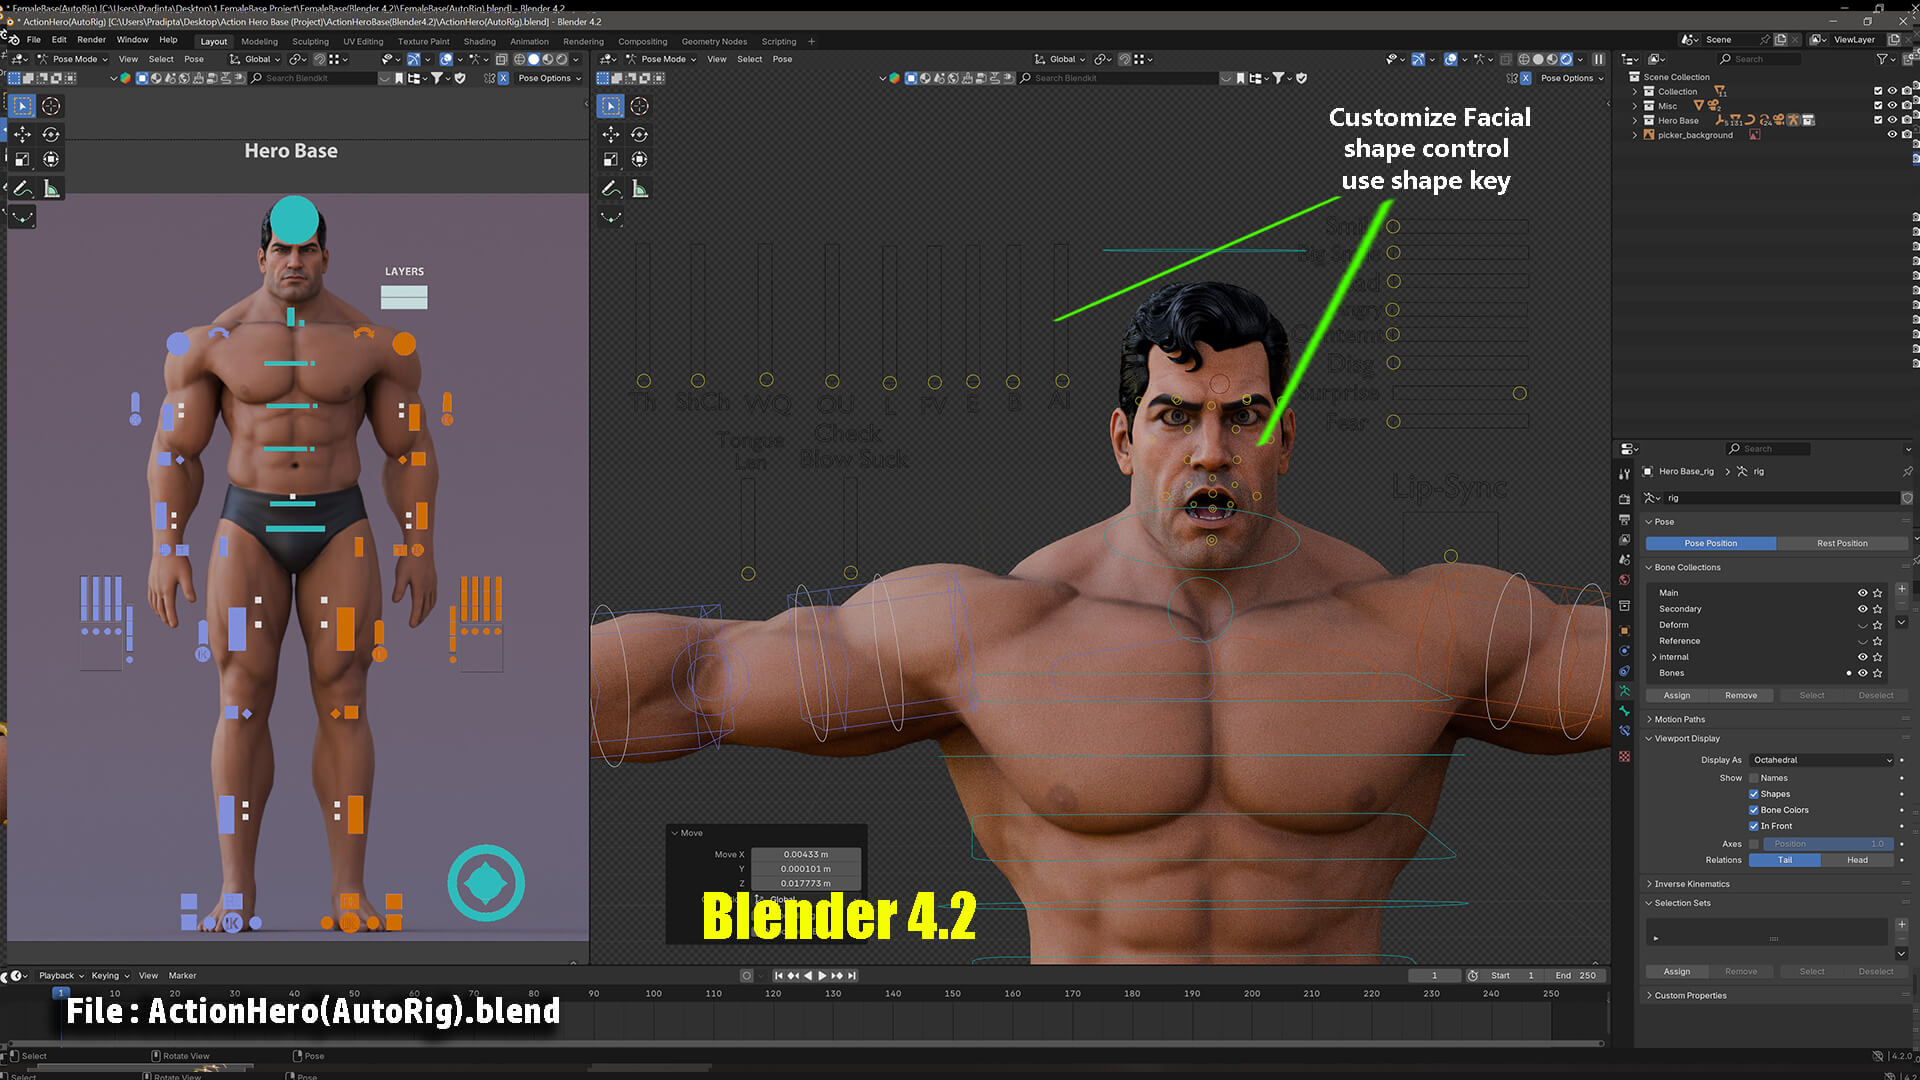Image resolution: width=1920 pixels, height=1080 pixels.
Task: Expand the Motion Paths panel
Action: tap(1679, 720)
